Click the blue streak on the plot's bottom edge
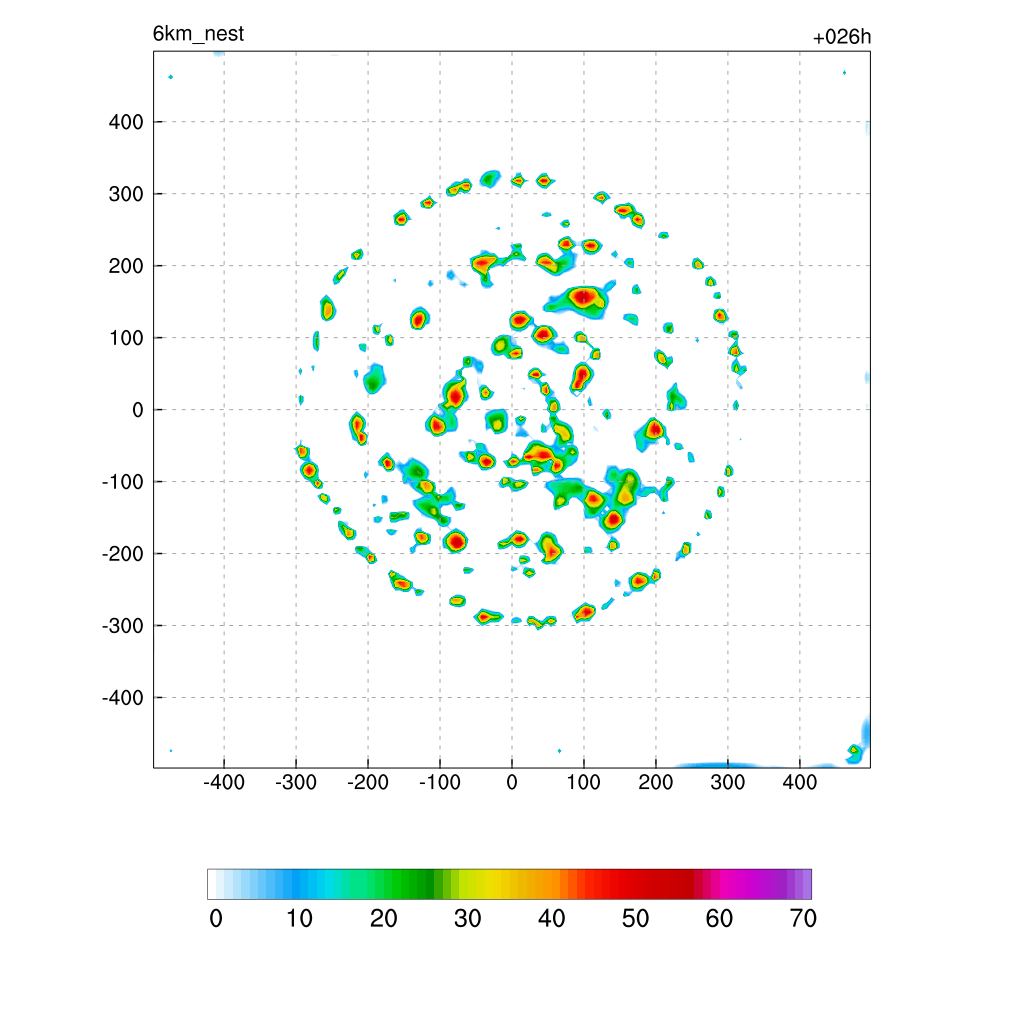 pos(717,765)
